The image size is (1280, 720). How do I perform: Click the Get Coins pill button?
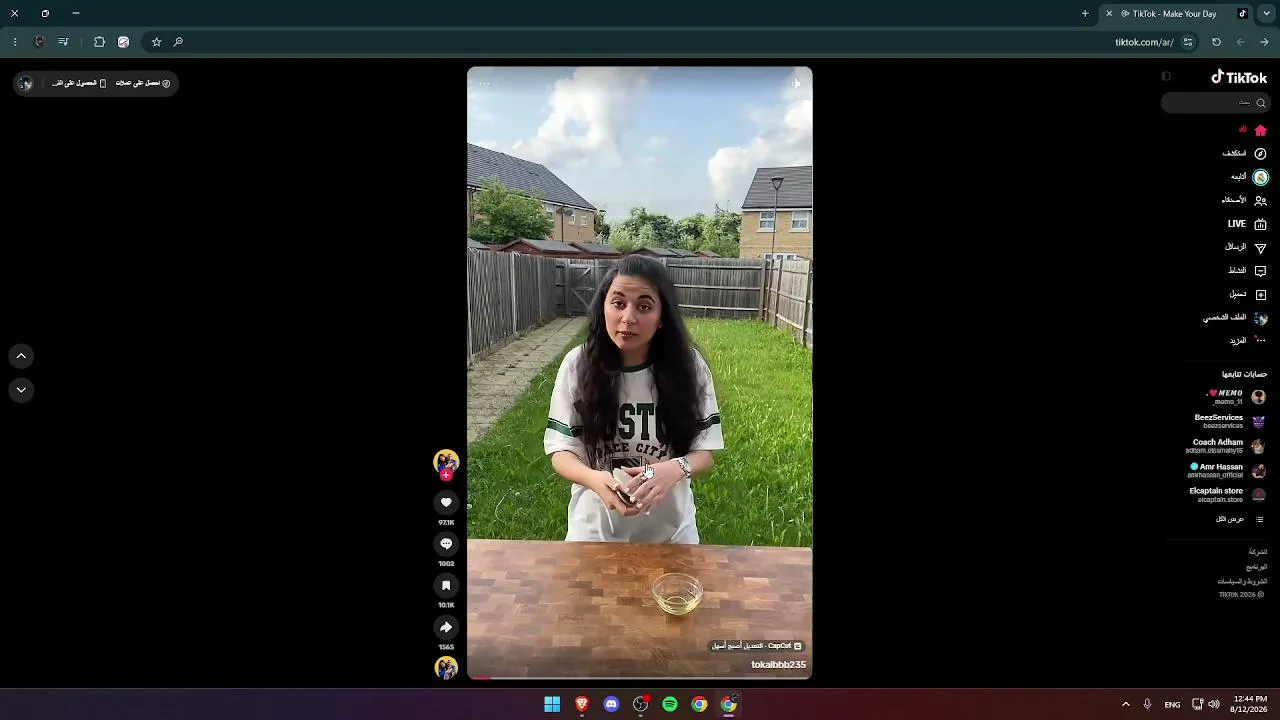tap(143, 83)
